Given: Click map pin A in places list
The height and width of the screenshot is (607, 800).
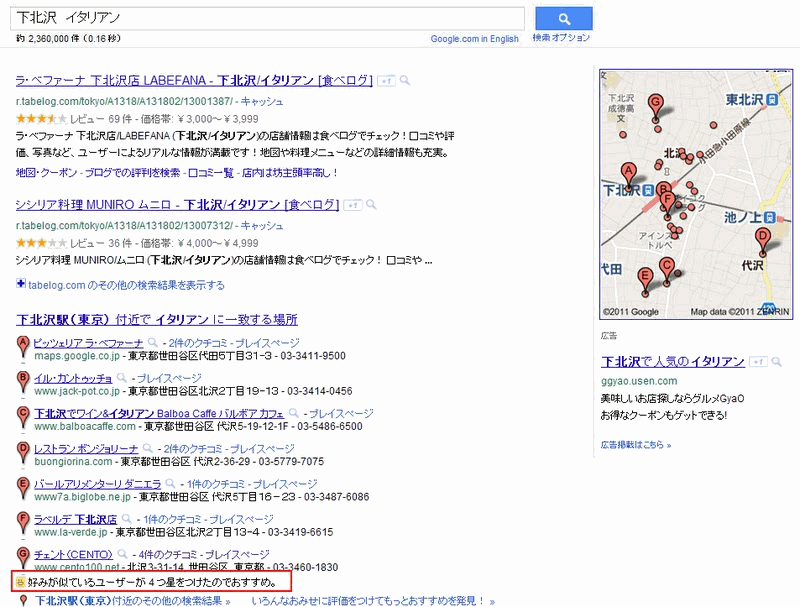Looking at the screenshot, I should [22, 346].
